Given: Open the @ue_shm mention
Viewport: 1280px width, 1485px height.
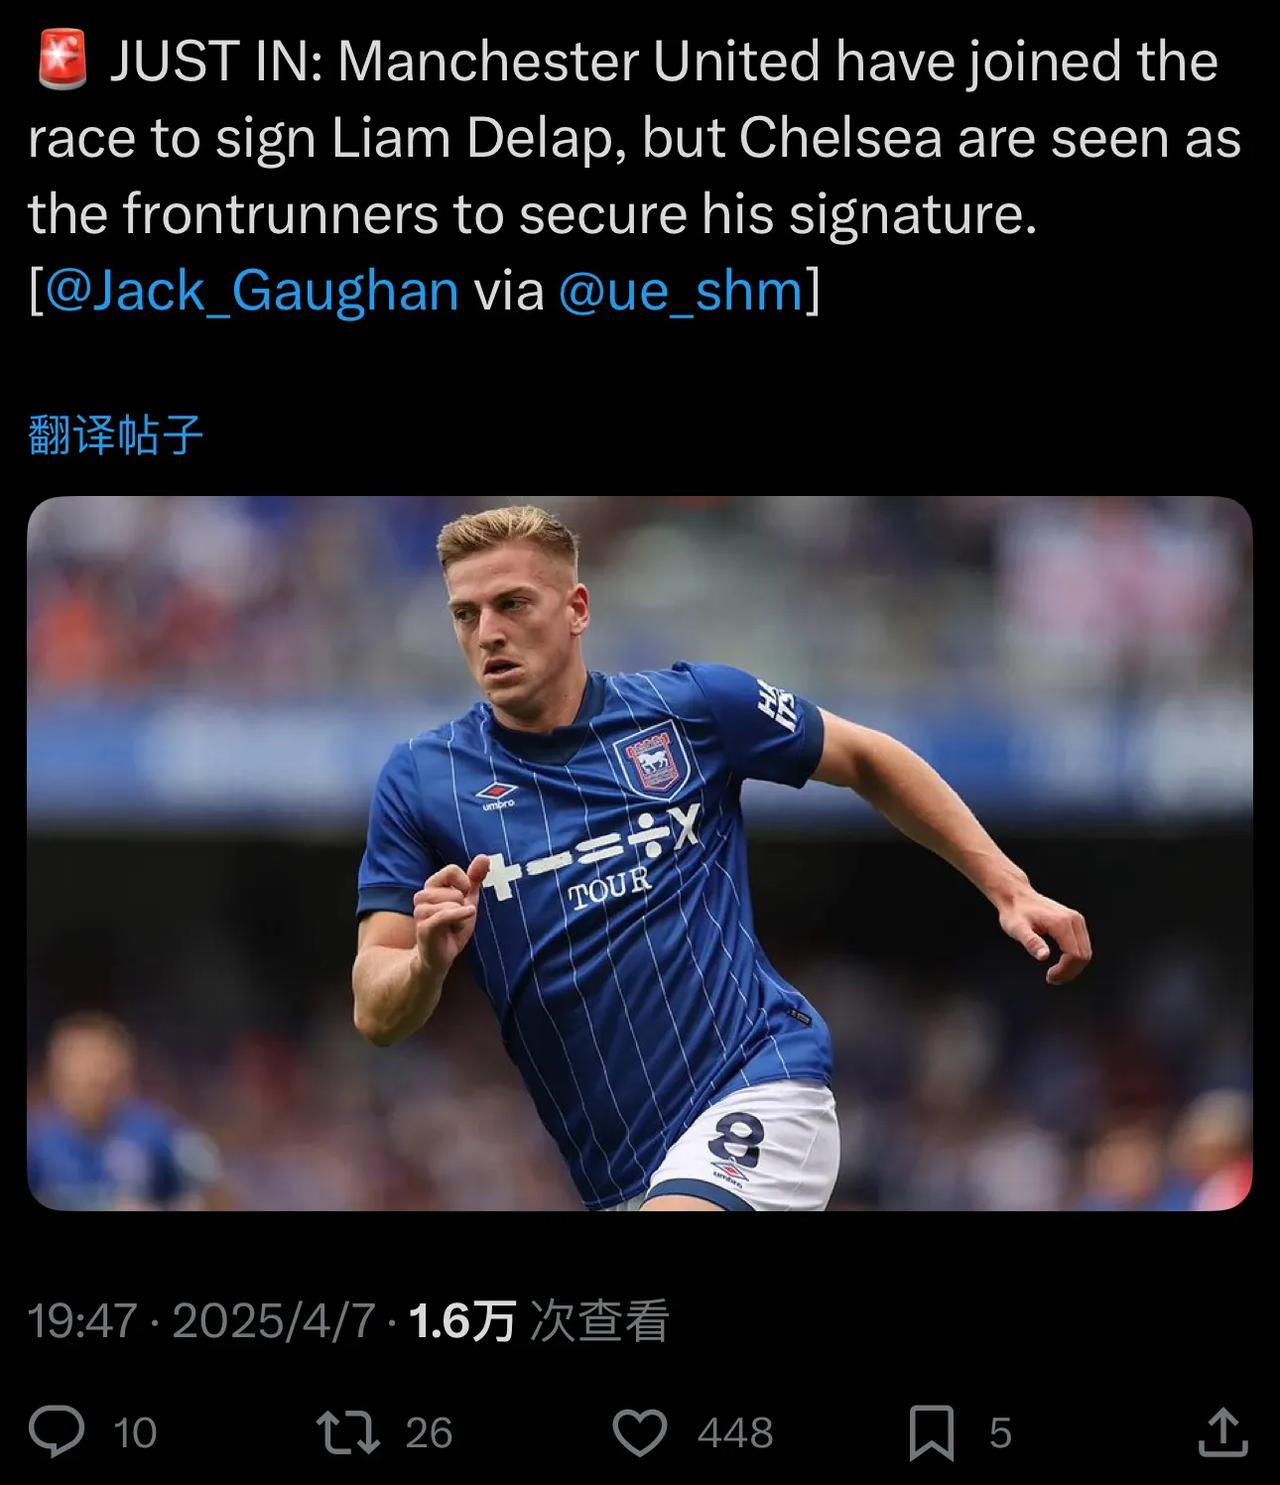Looking at the screenshot, I should point(680,291).
